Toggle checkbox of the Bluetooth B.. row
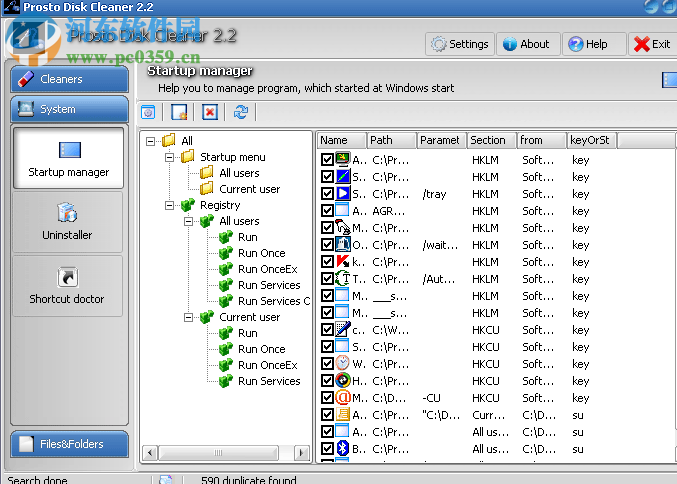677x484 pixels. [x=327, y=449]
